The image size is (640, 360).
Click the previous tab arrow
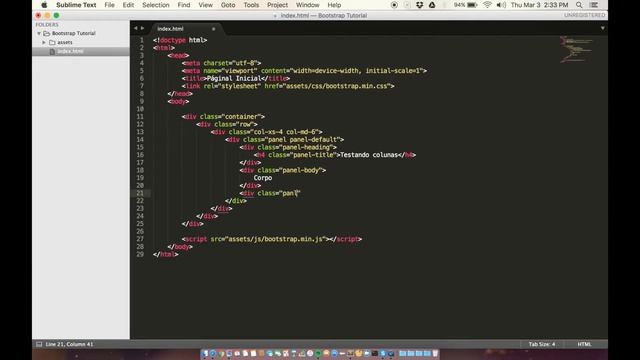coord(136,28)
